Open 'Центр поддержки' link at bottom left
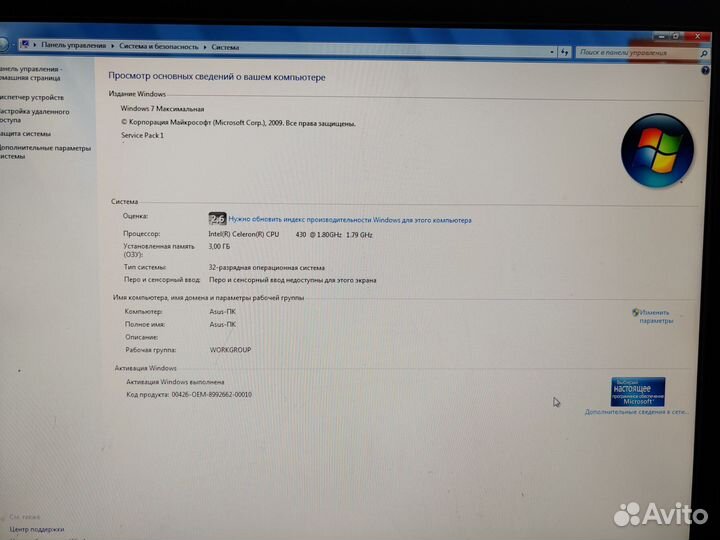This screenshot has width=720, height=540. pos(37,529)
